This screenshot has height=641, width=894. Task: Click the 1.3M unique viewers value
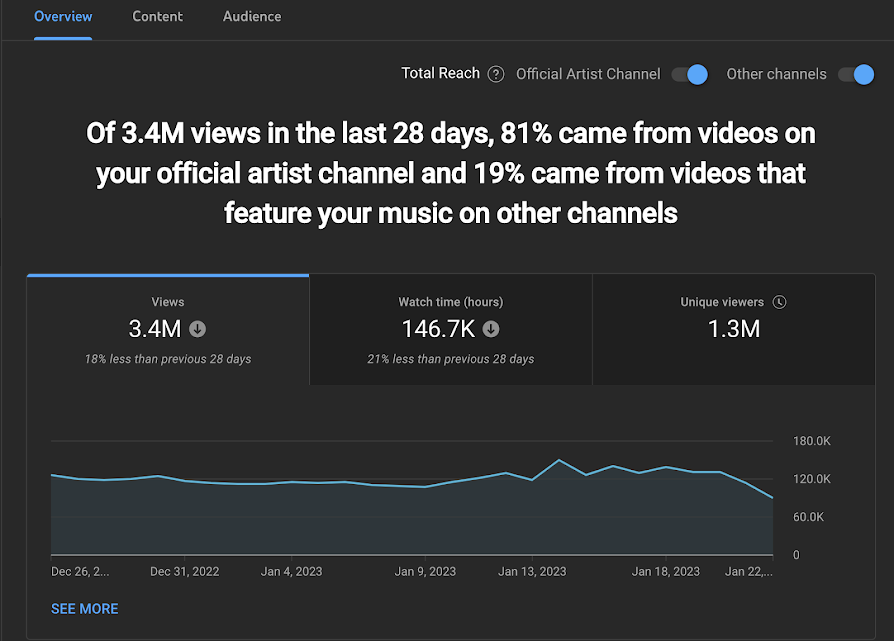pyautogui.click(x=734, y=329)
